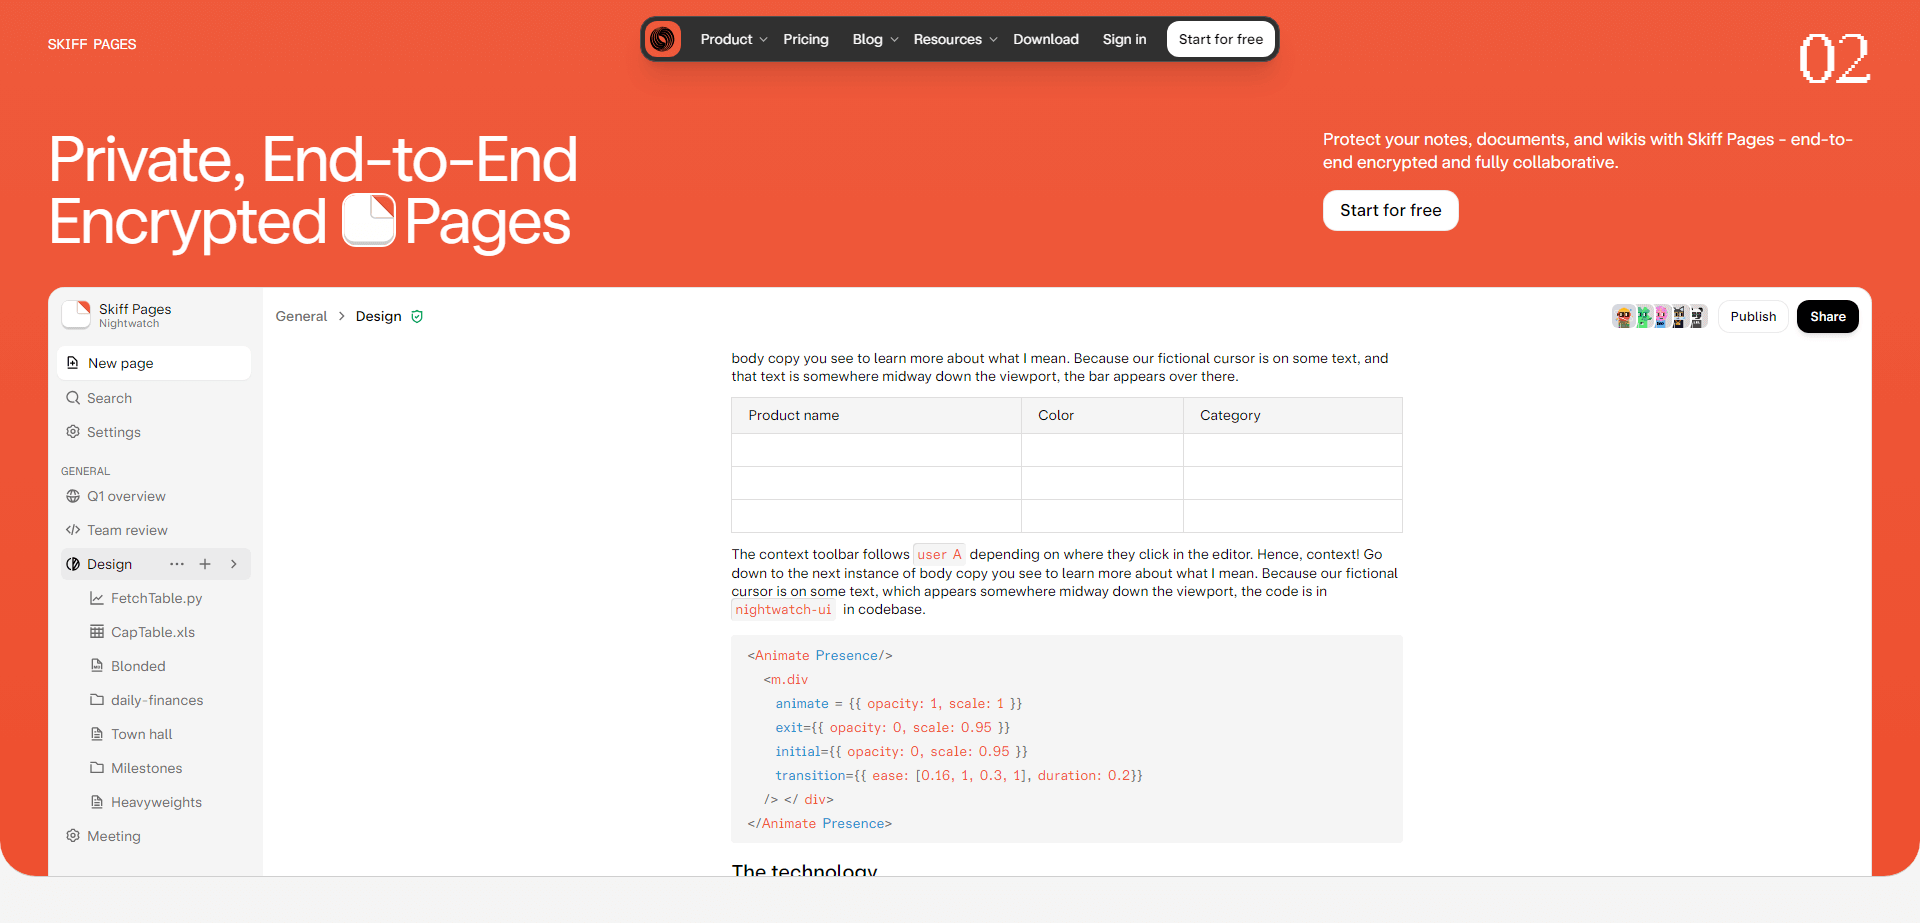Open the Product dropdown menu
The height and width of the screenshot is (923, 1920).
tap(733, 40)
